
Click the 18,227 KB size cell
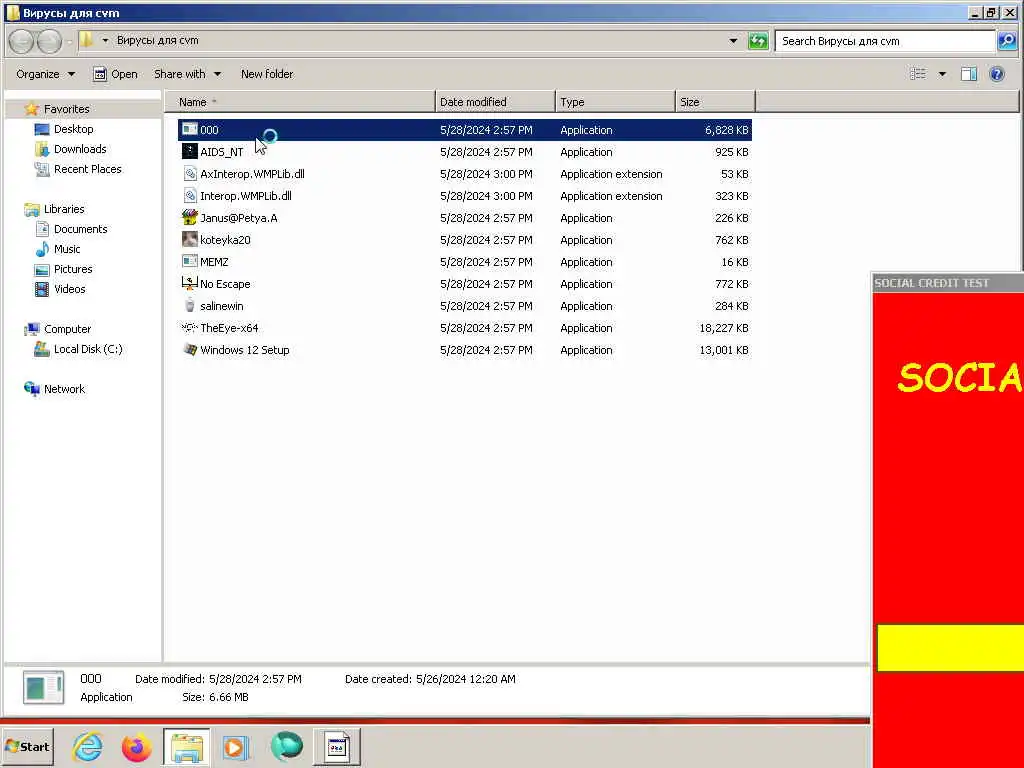[724, 328]
